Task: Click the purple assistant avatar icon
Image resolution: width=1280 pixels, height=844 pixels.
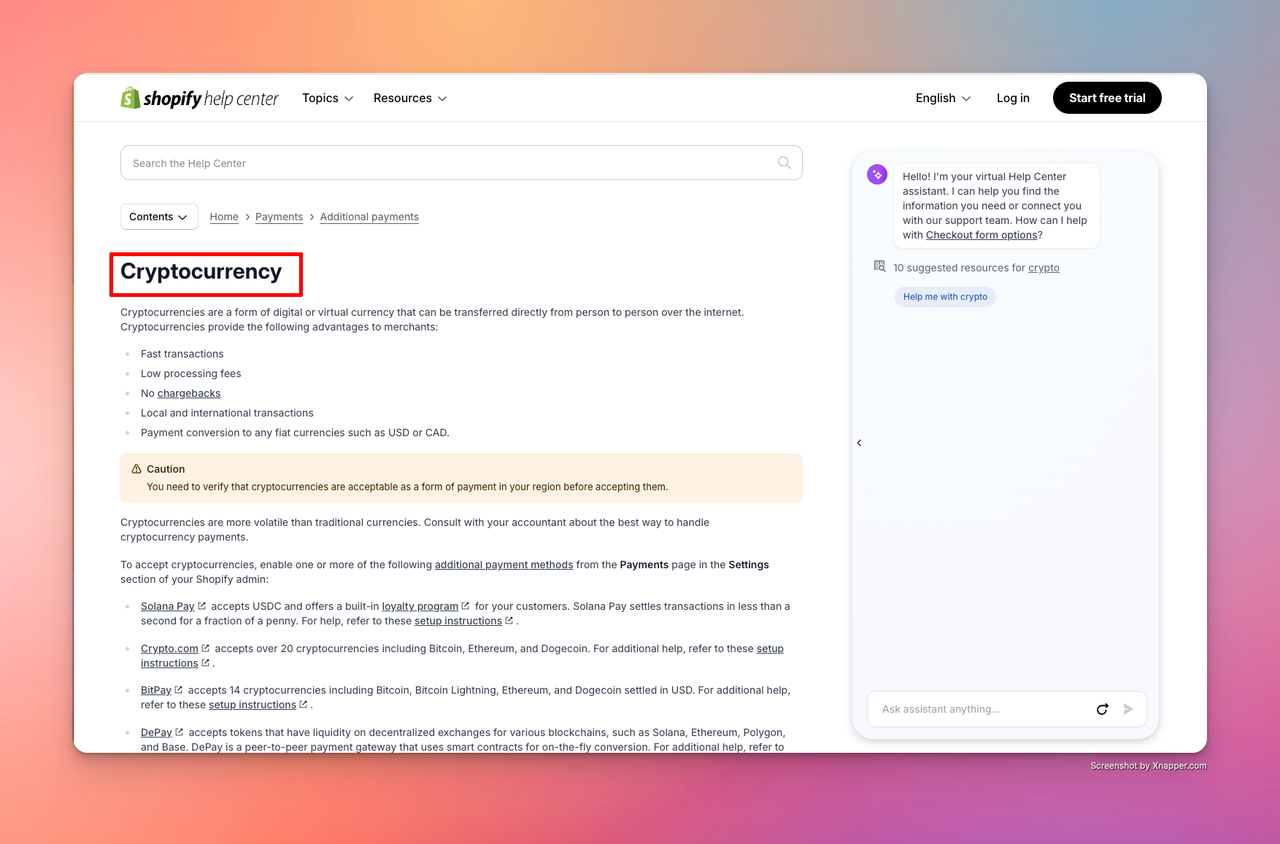Action: point(877,175)
